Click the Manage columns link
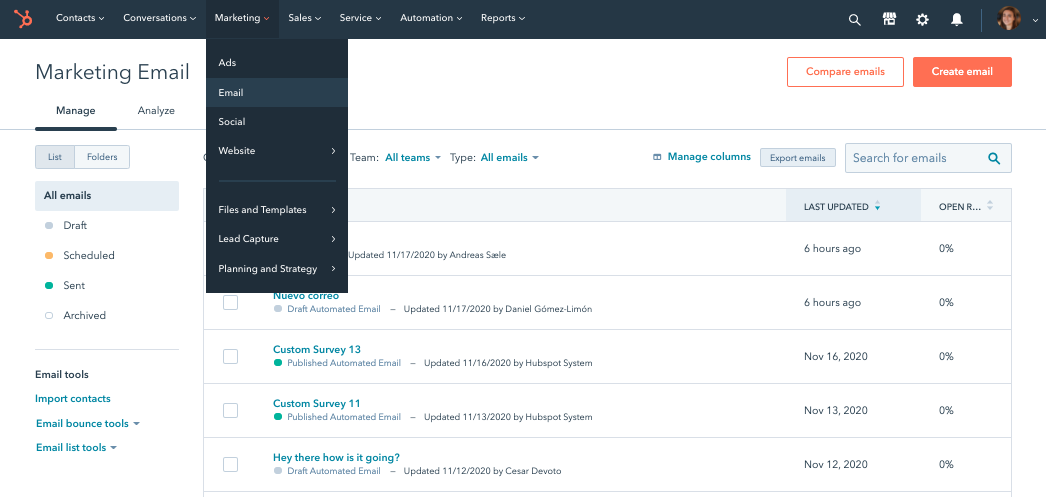This screenshot has height=497, width=1046. pyautogui.click(x=709, y=157)
